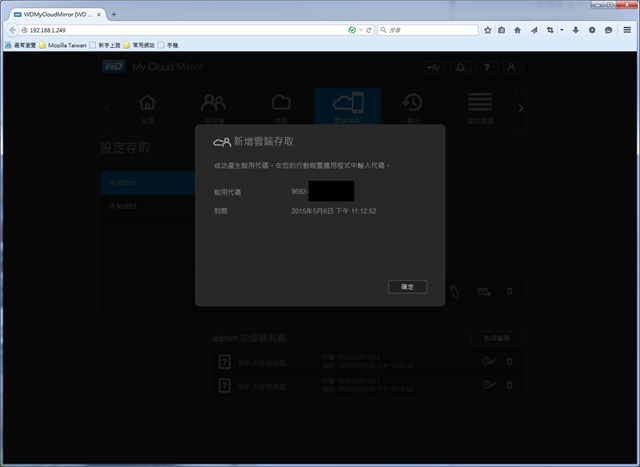Image resolution: width=640 pixels, height=467 pixels.
Task: Reload the page with the refresh icon
Action: pos(369,30)
